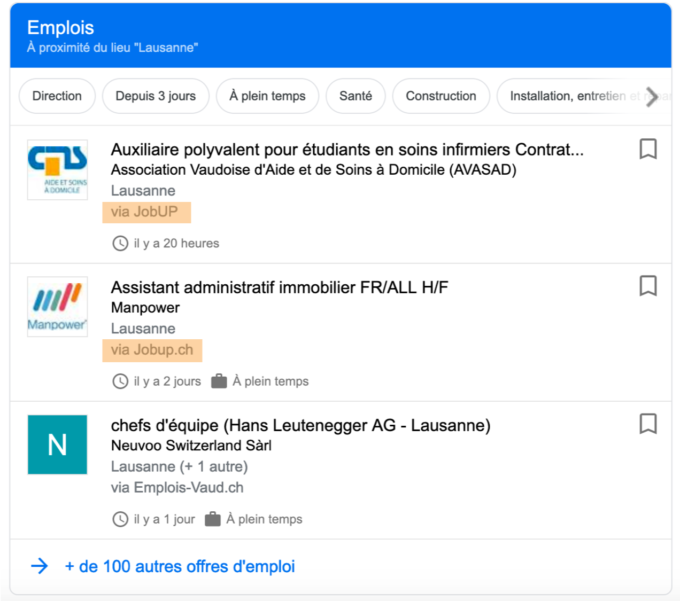
Task: Filter jobs by À plein temps
Action: pos(267,96)
